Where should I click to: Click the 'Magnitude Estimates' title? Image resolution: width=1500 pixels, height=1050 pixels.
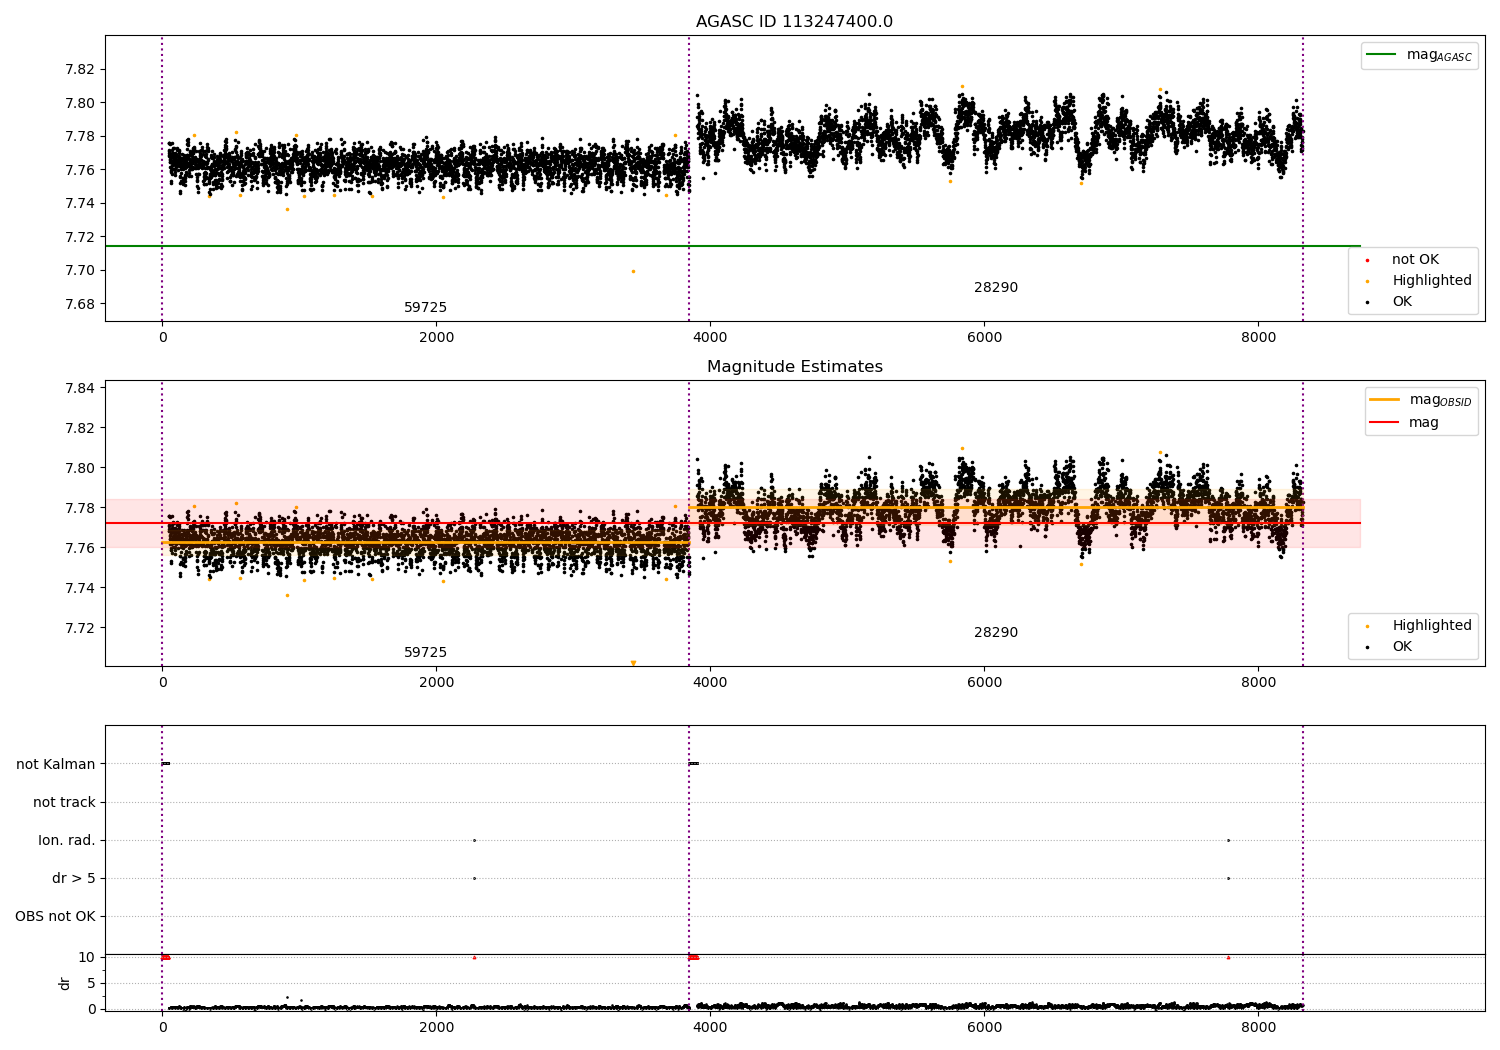tap(794, 367)
